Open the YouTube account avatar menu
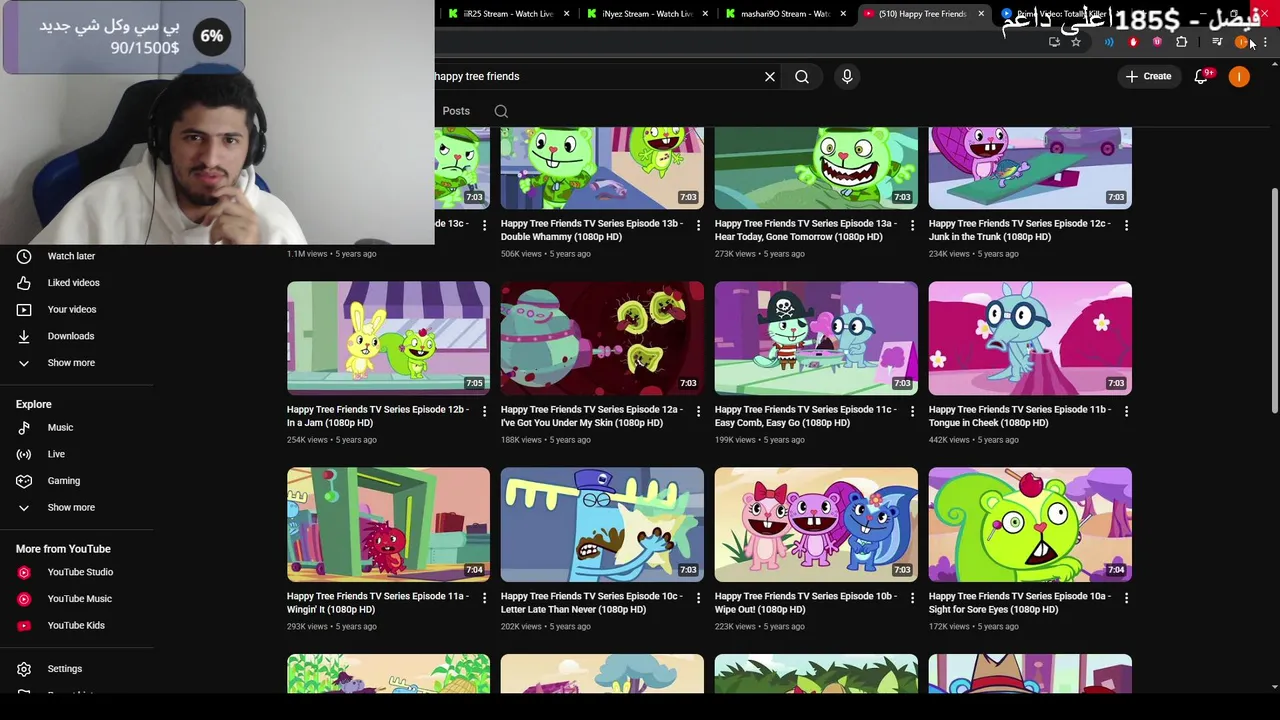1280x720 pixels. 1239,76
